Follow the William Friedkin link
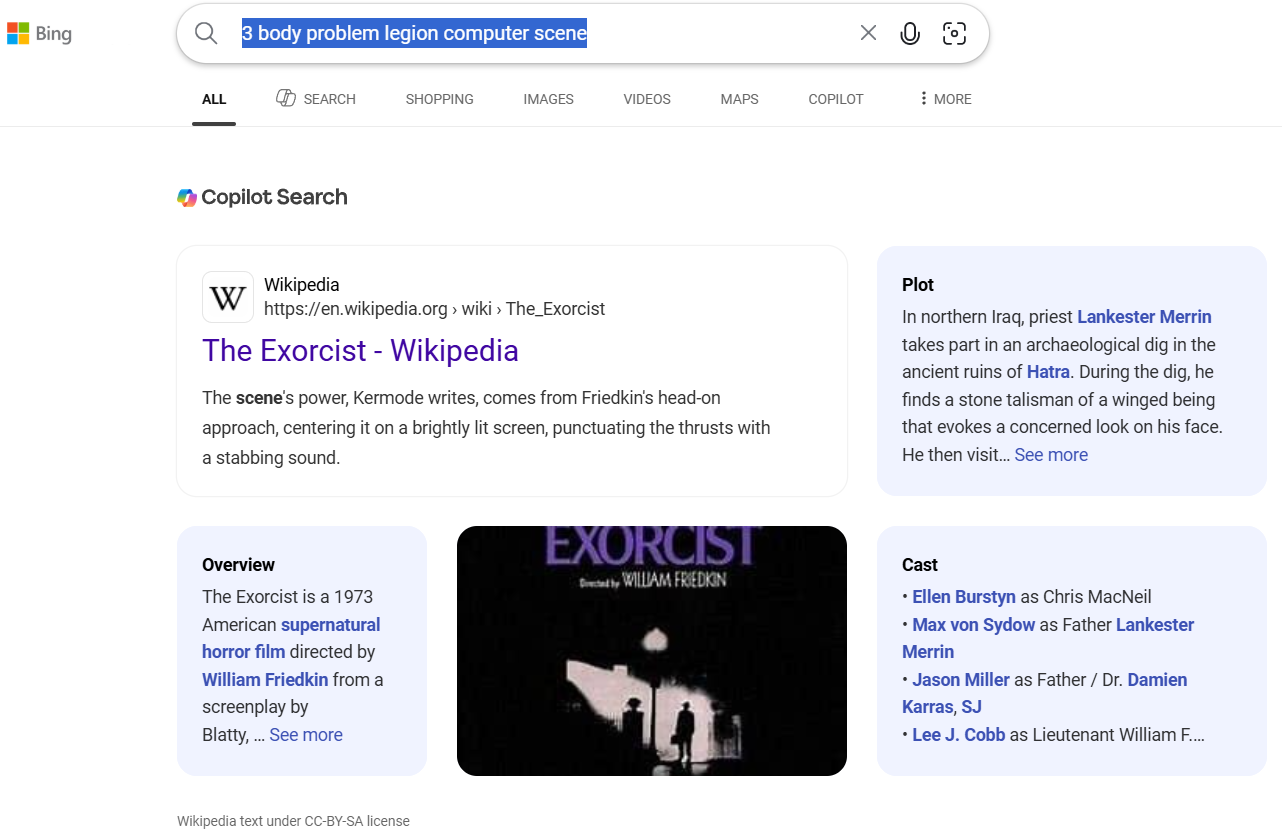Image resolution: width=1282 pixels, height=838 pixels. [x=265, y=680]
